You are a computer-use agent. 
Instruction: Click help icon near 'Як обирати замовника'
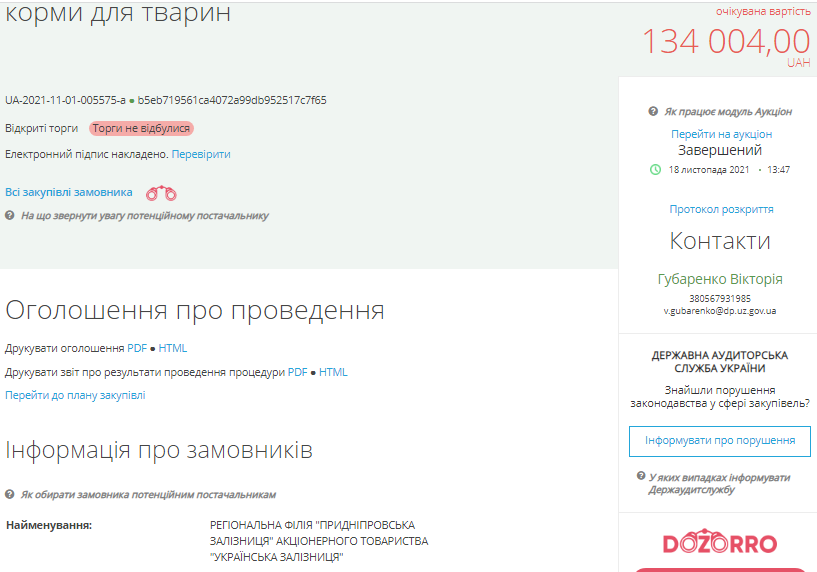tap(10, 494)
